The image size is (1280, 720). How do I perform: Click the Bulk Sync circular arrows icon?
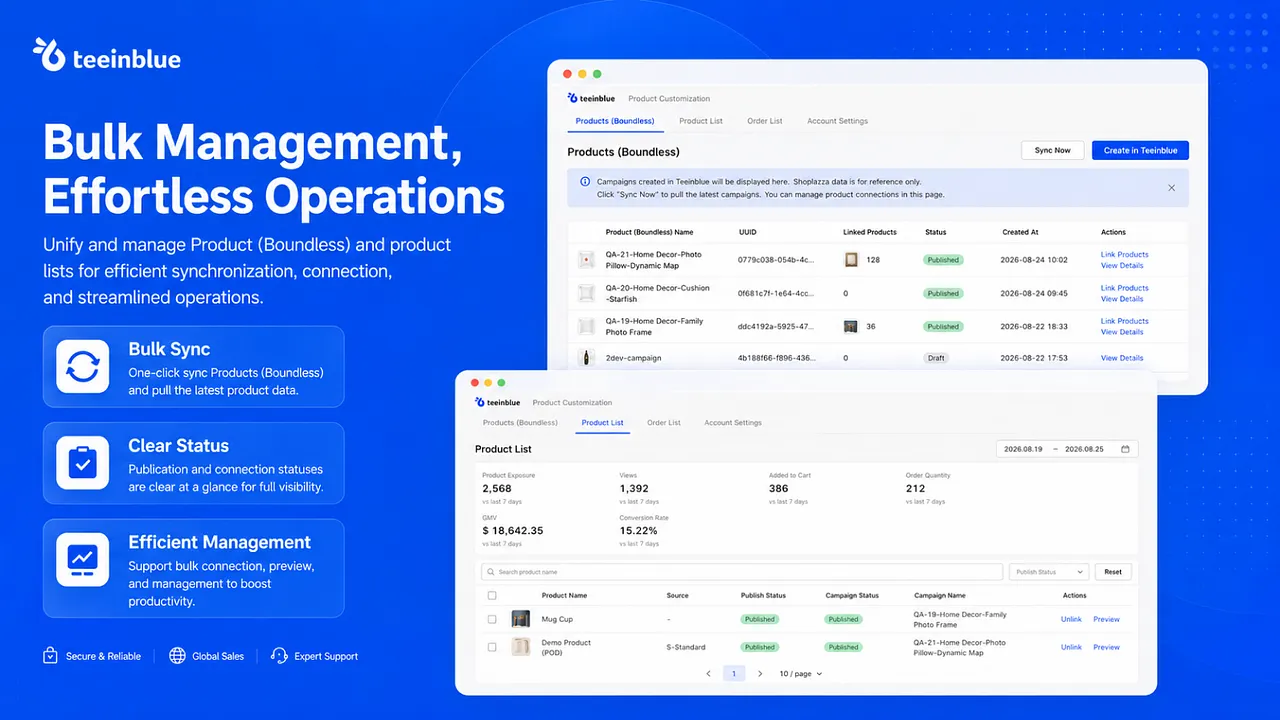click(83, 366)
